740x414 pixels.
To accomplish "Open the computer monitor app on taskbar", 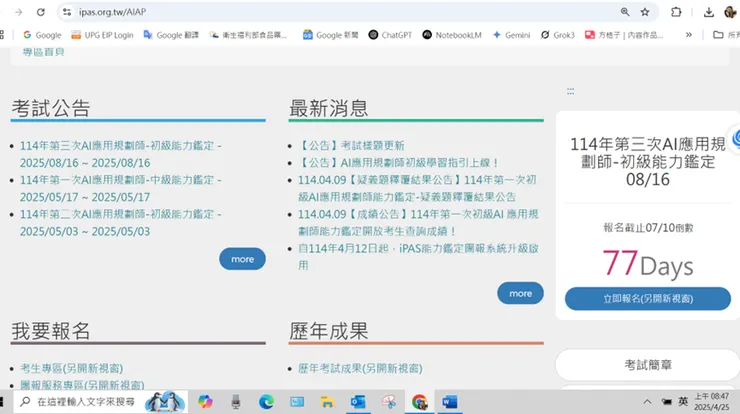I will 297,402.
